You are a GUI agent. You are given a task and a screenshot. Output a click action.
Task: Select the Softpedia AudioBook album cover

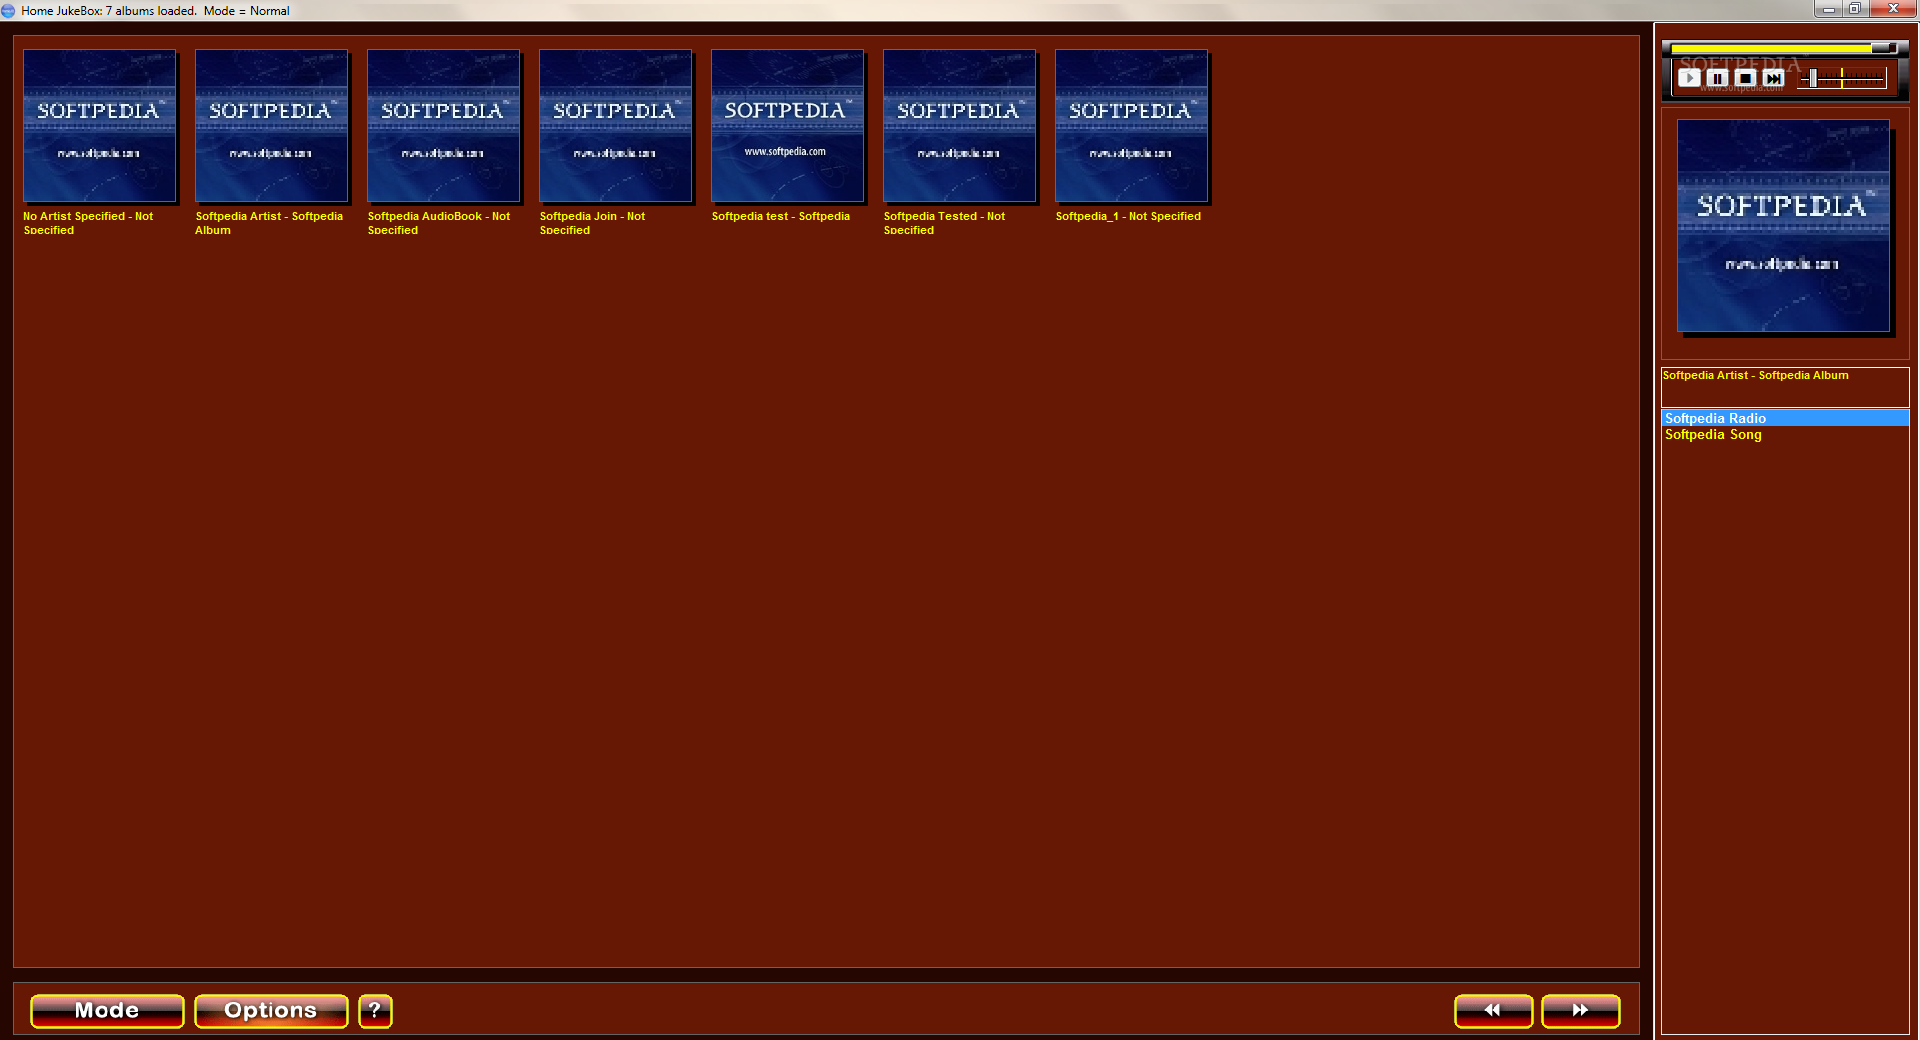(x=444, y=126)
